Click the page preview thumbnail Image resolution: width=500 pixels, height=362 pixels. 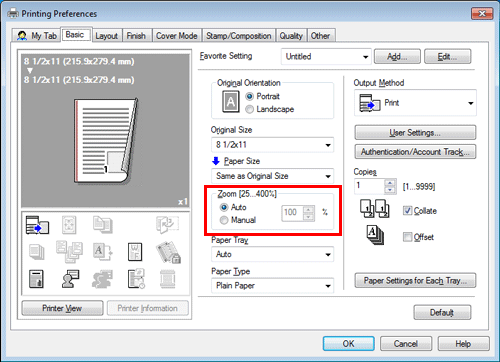pyautogui.click(x=106, y=141)
